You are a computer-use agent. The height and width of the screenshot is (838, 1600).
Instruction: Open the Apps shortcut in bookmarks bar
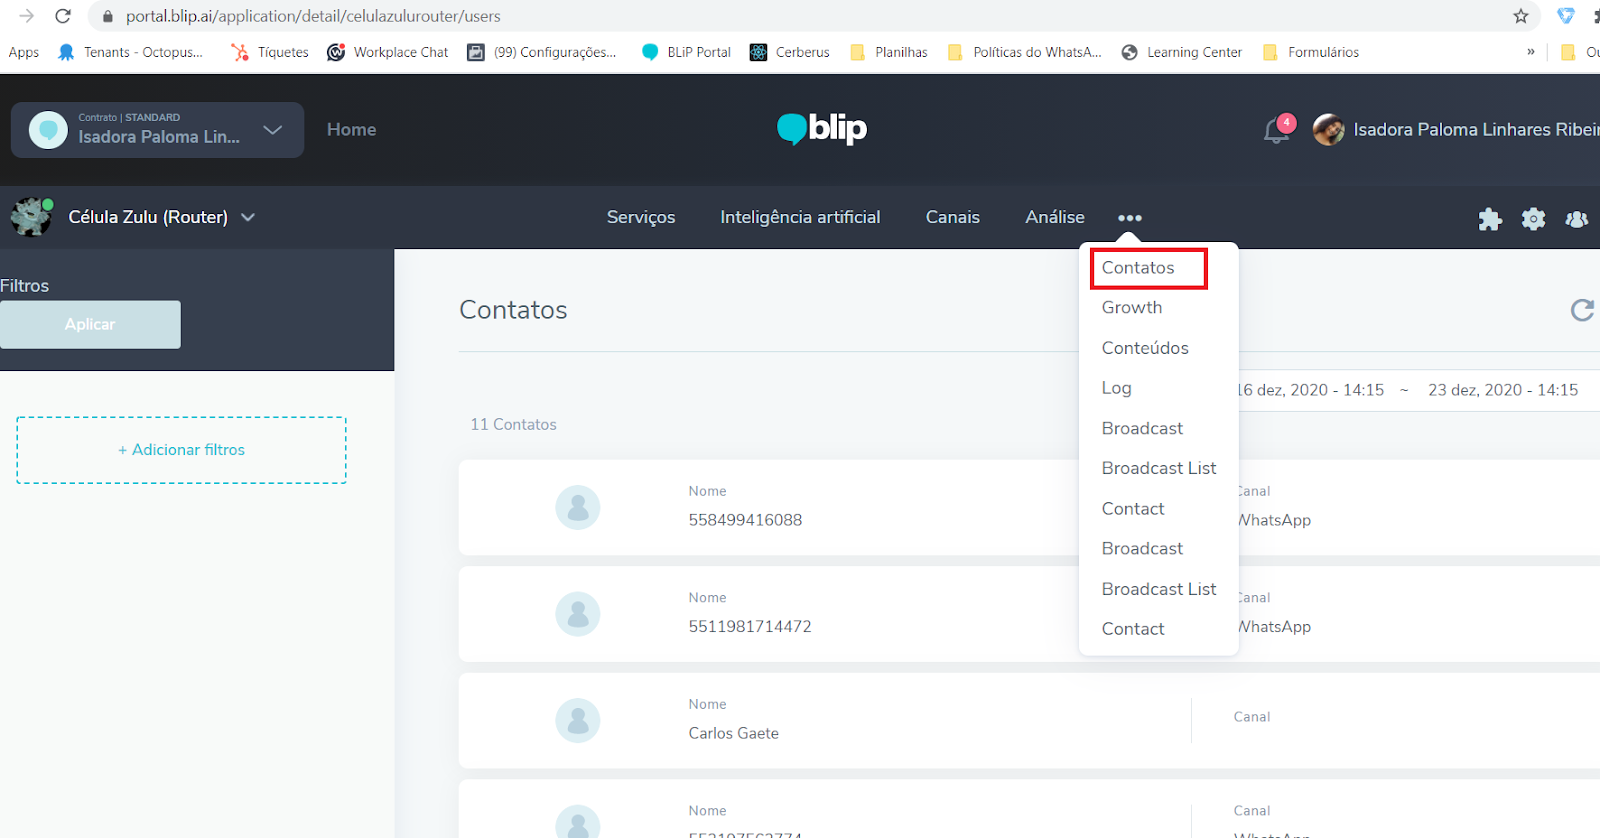23,52
